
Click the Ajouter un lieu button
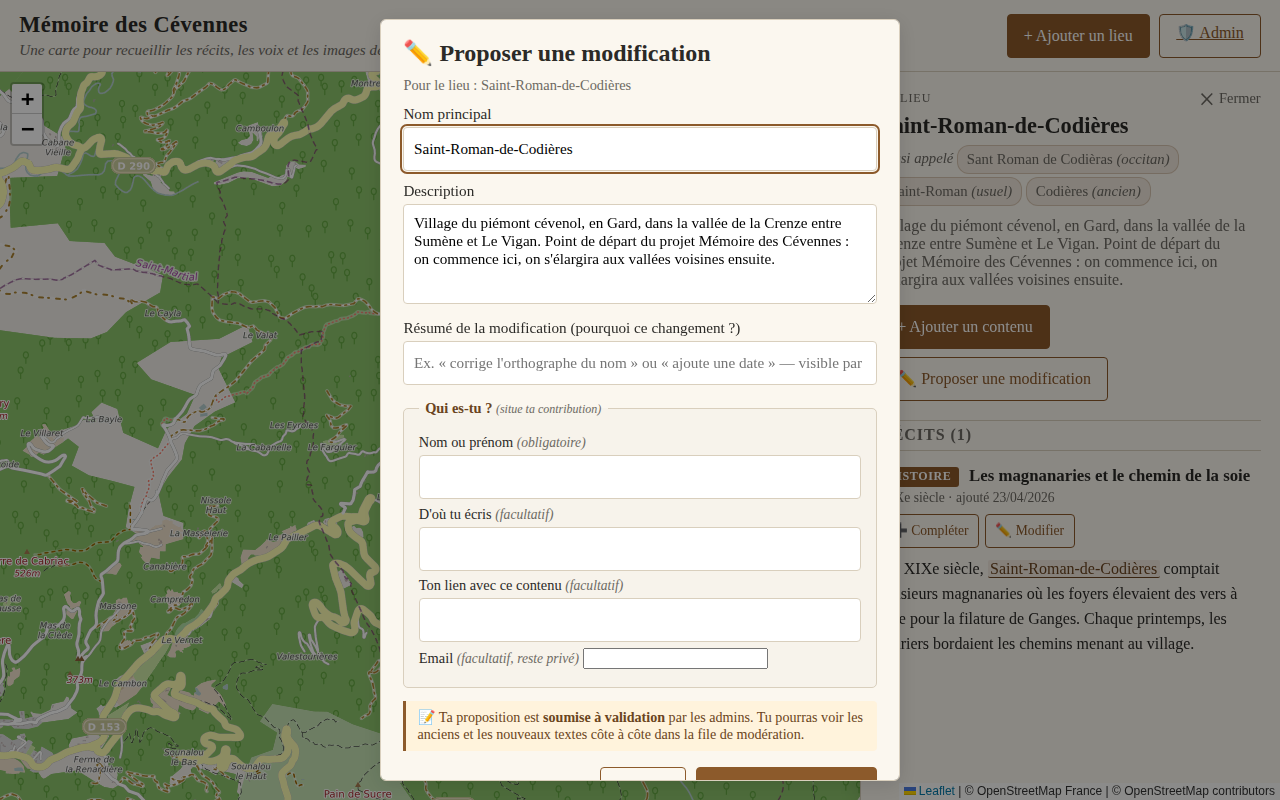pos(1078,35)
